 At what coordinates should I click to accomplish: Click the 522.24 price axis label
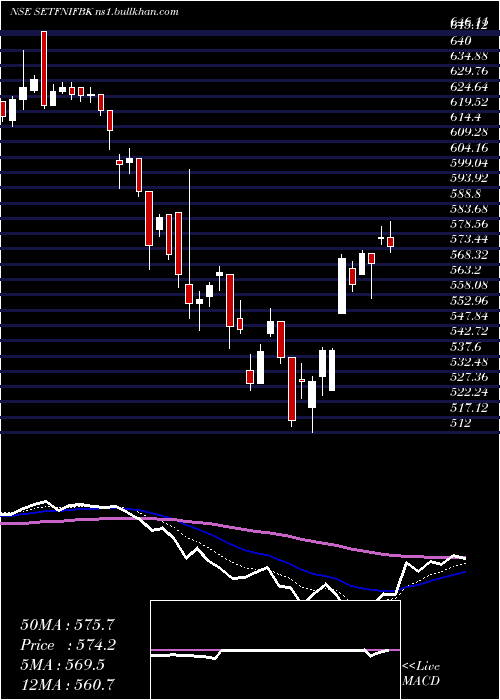tap(469, 392)
